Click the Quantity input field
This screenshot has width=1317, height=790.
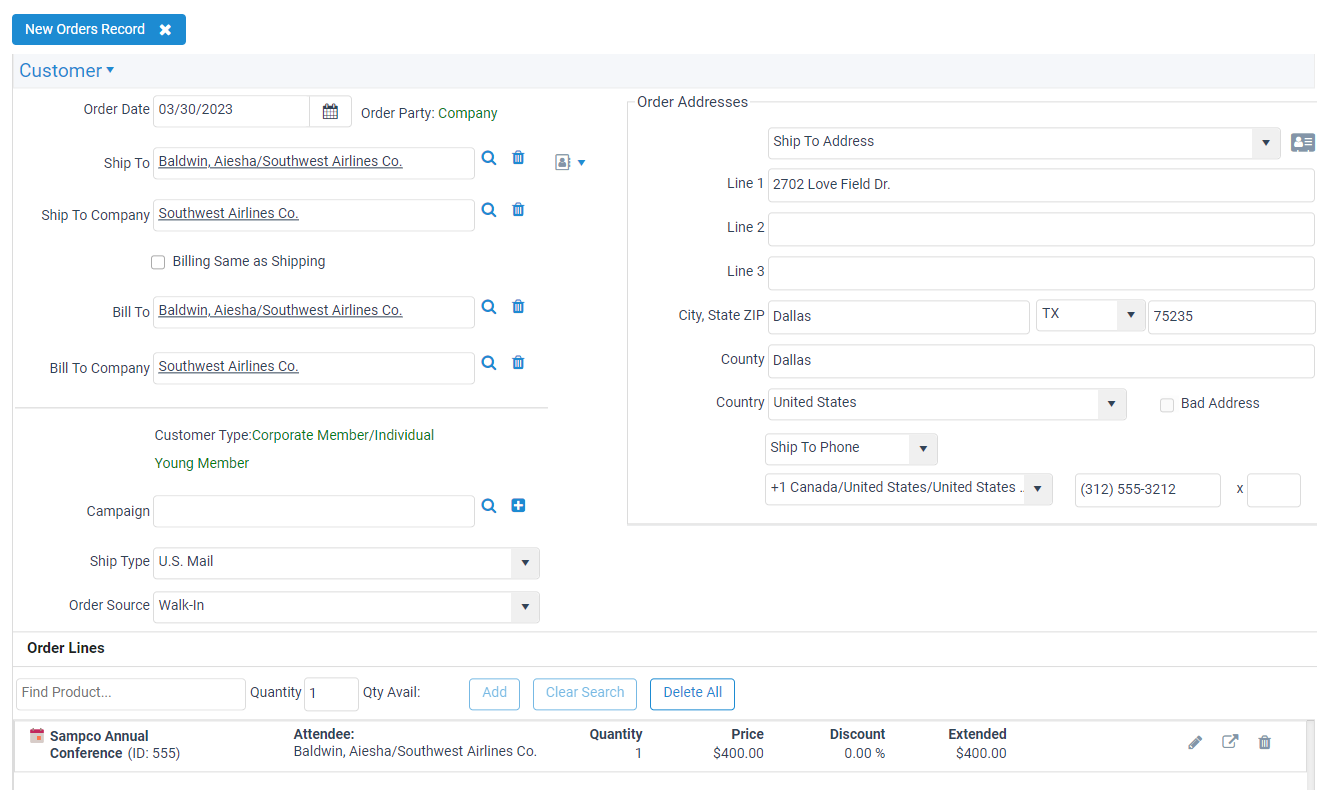[x=331, y=694]
